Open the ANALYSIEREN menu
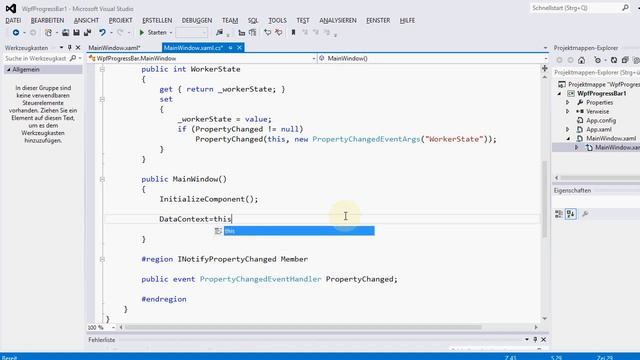The height and width of the screenshot is (360, 640). [x=338, y=20]
